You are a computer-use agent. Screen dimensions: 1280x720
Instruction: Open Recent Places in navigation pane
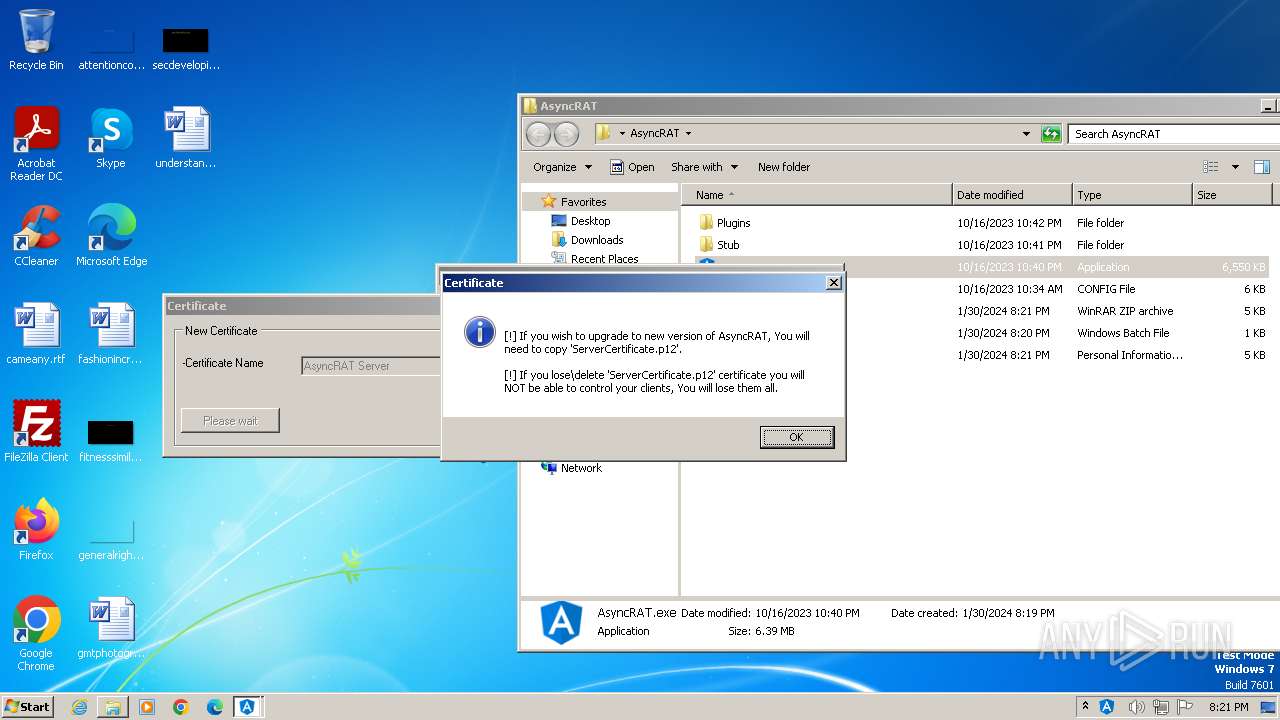604,259
